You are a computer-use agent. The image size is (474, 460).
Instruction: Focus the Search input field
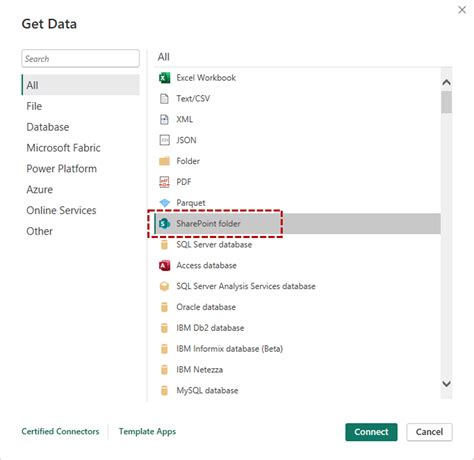80,59
